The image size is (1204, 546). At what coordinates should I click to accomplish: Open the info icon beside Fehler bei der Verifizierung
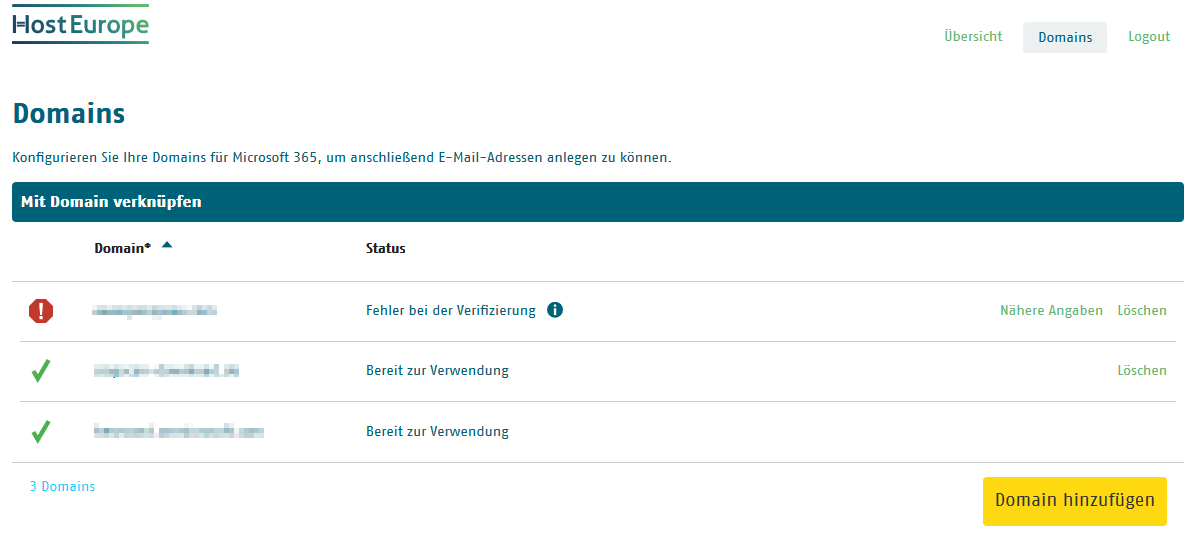[555, 310]
